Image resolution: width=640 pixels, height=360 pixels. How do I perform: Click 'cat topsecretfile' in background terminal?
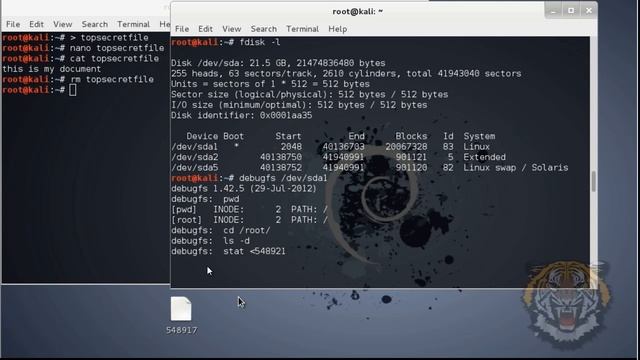114,58
